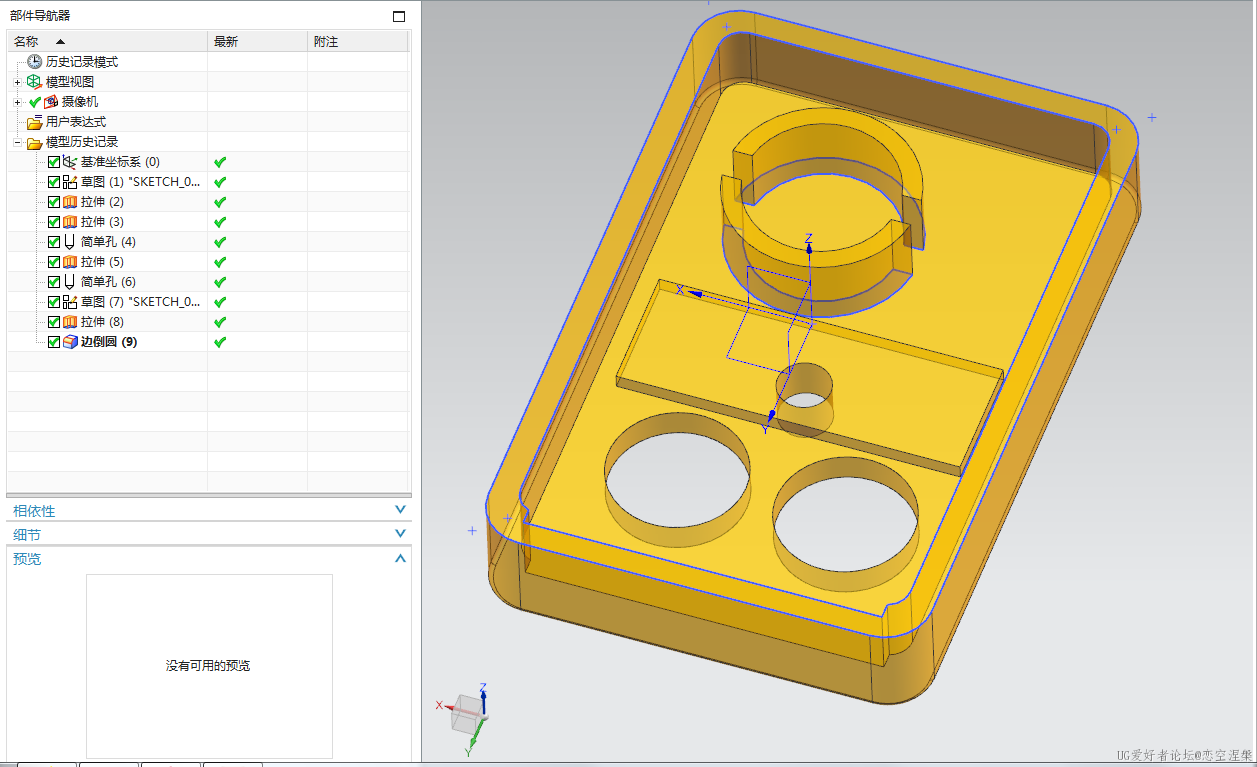The width and height of the screenshot is (1257, 767).
Task: Click the 草图 (7) sketch icon
Action: (x=70, y=302)
